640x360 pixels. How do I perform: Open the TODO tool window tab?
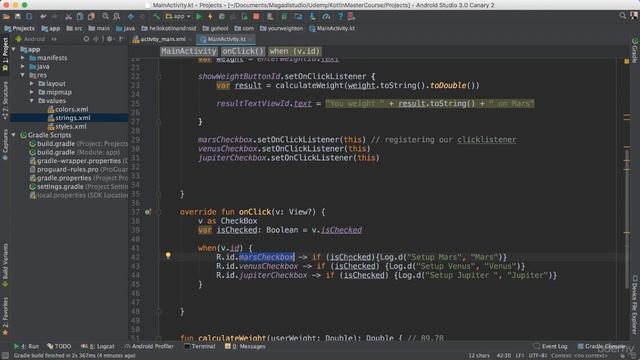point(59,346)
